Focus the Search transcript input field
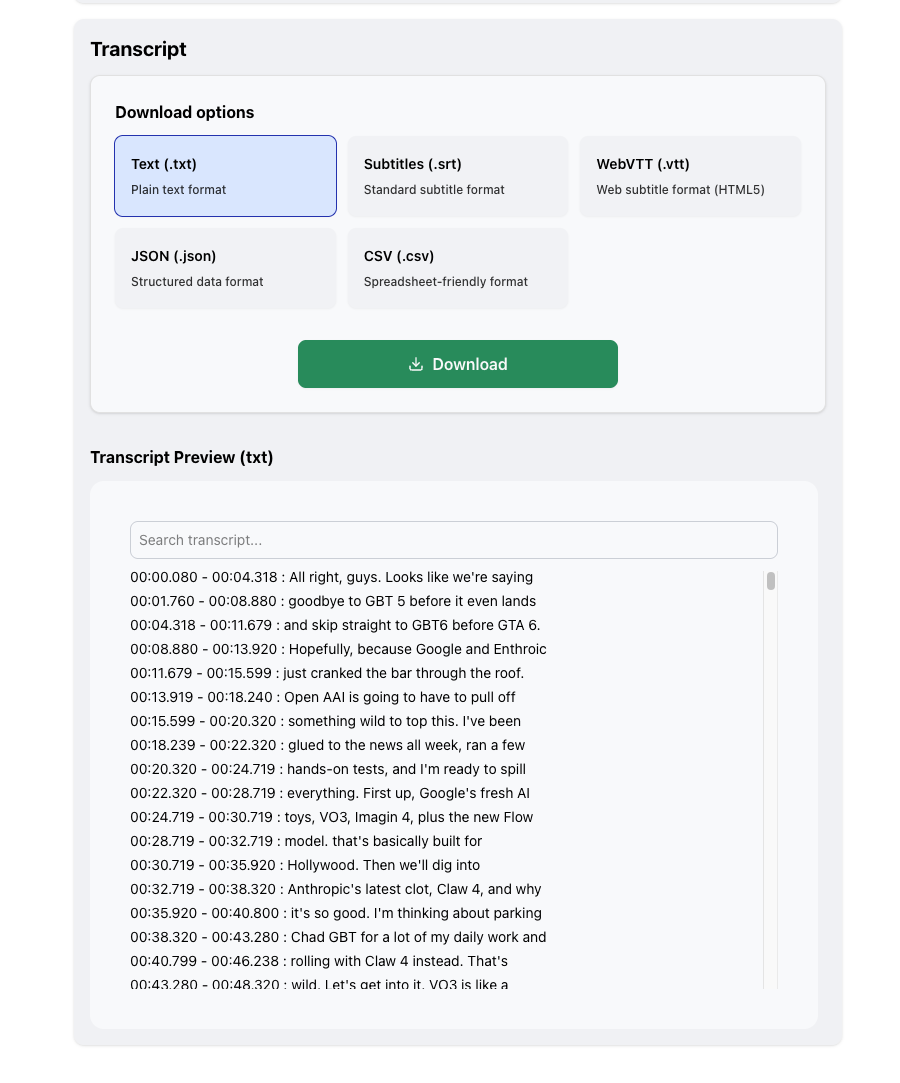The image size is (900, 1083). tap(454, 540)
